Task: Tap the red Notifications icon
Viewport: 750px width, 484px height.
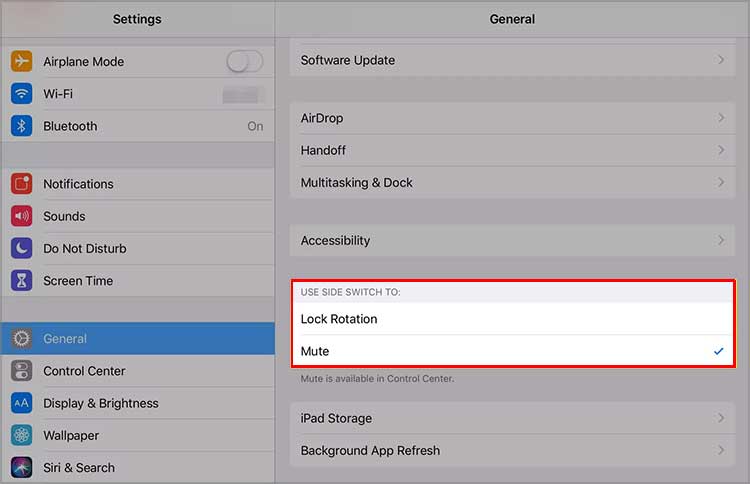Action: click(22, 184)
